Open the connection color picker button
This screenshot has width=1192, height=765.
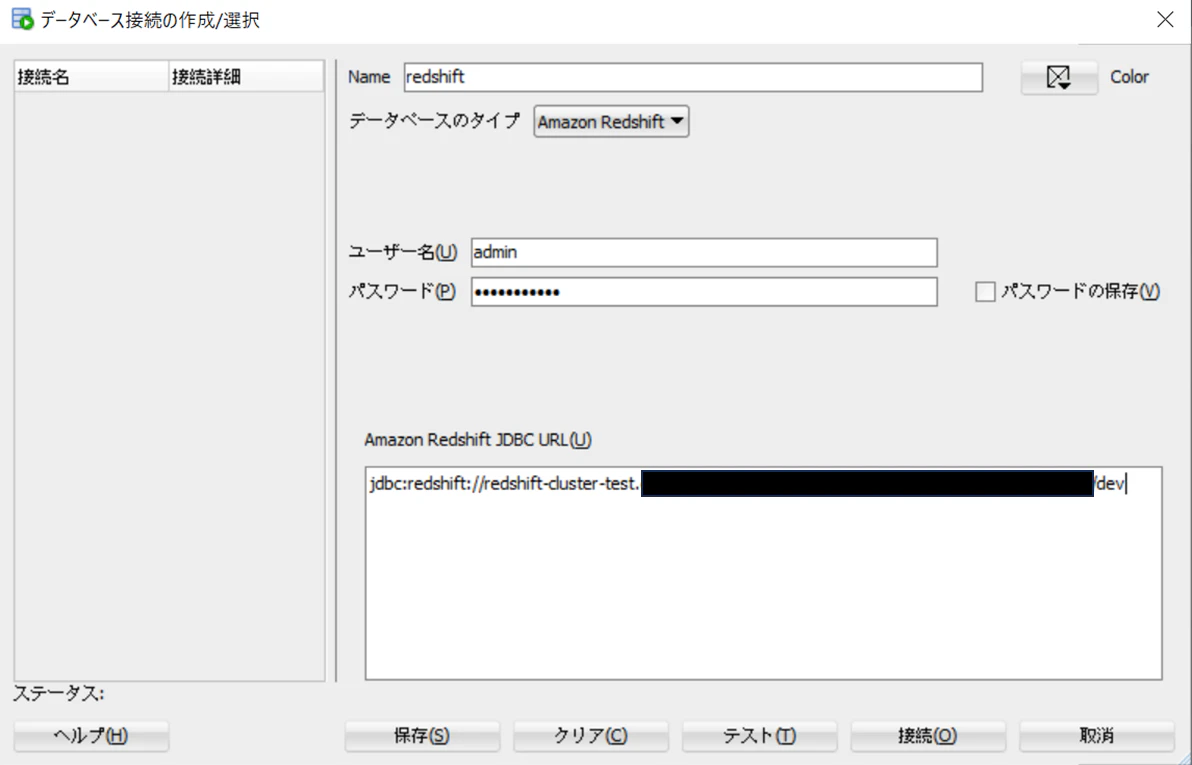click(x=1059, y=77)
